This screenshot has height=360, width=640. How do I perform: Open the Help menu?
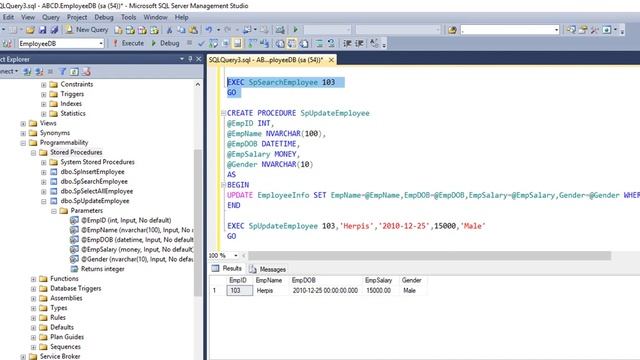[181, 17]
